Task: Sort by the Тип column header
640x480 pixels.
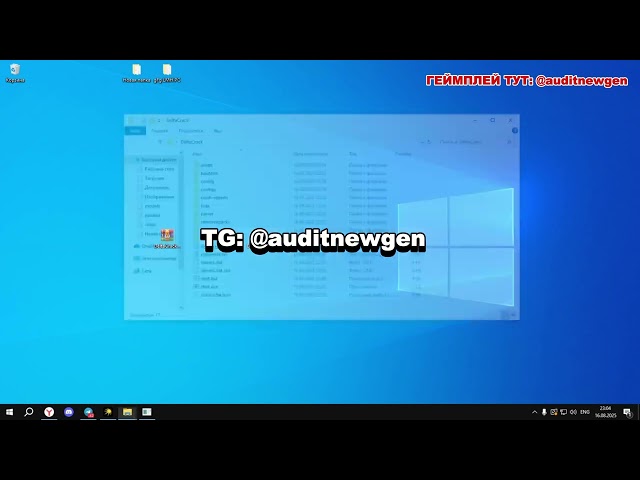Action: coord(353,154)
